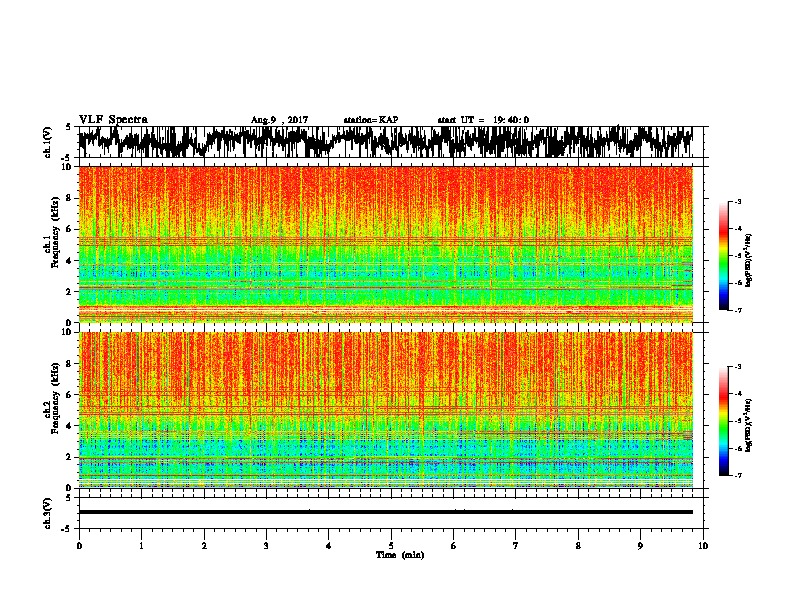Click the ch.1 spectrogram plot area
The image size is (792, 612).
(385, 244)
